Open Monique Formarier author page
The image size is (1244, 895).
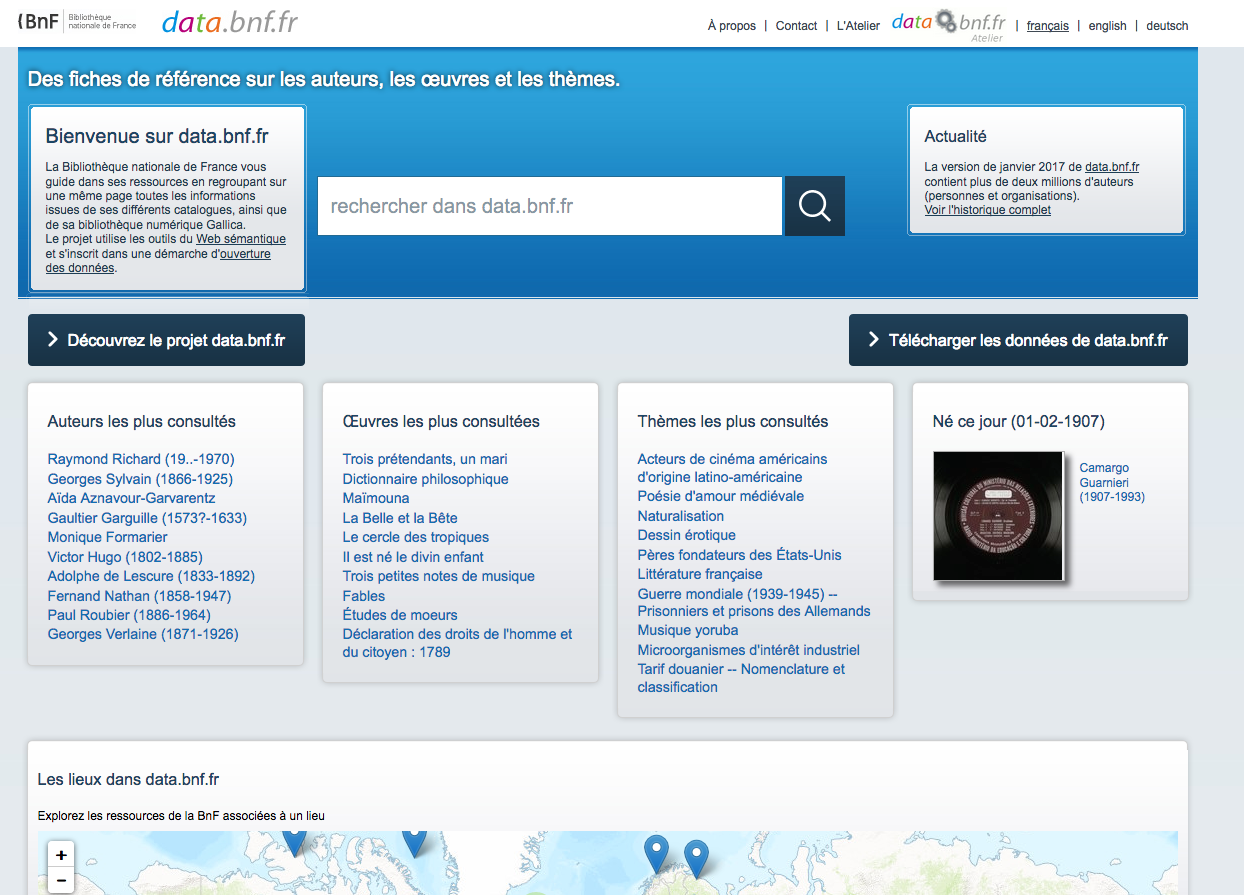tap(107, 537)
